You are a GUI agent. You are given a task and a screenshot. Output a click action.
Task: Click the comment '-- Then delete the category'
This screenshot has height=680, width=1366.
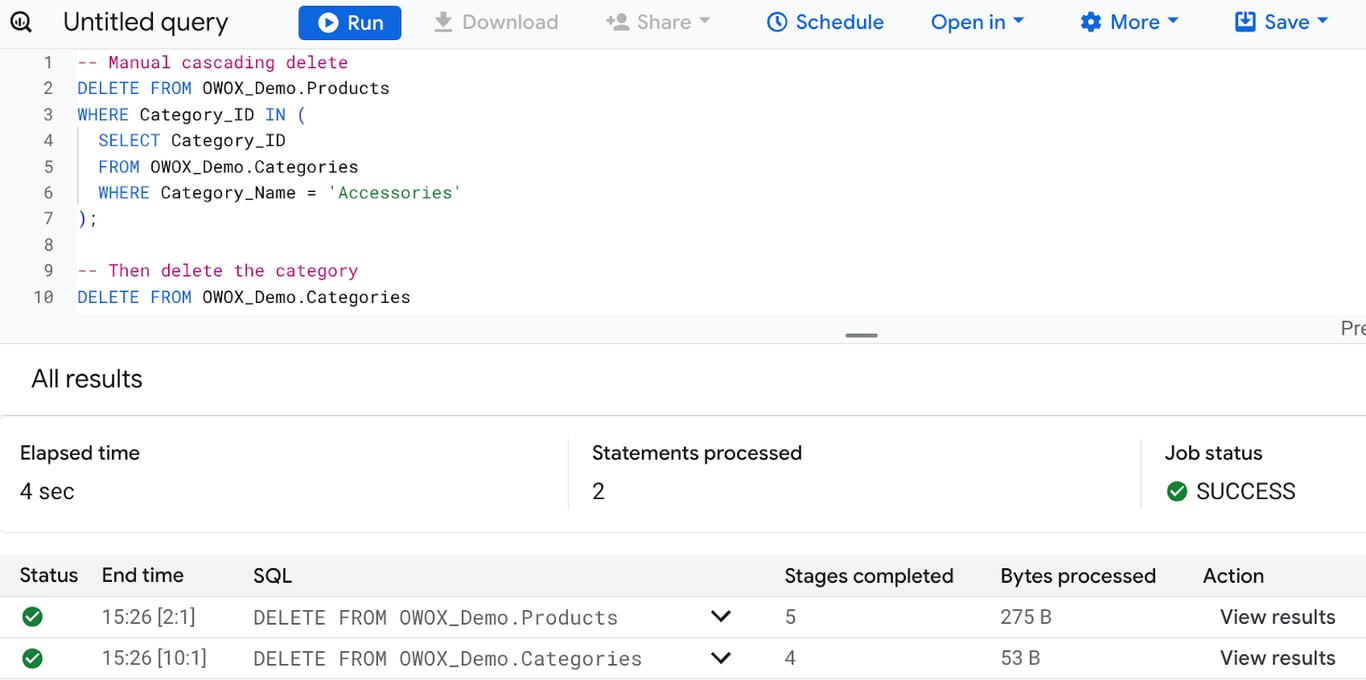(217, 271)
